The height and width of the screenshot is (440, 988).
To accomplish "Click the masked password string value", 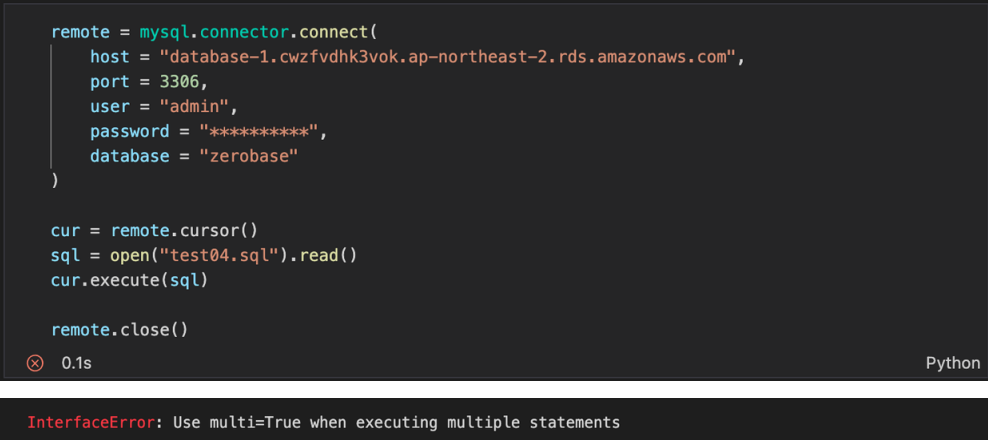I will click(259, 131).
